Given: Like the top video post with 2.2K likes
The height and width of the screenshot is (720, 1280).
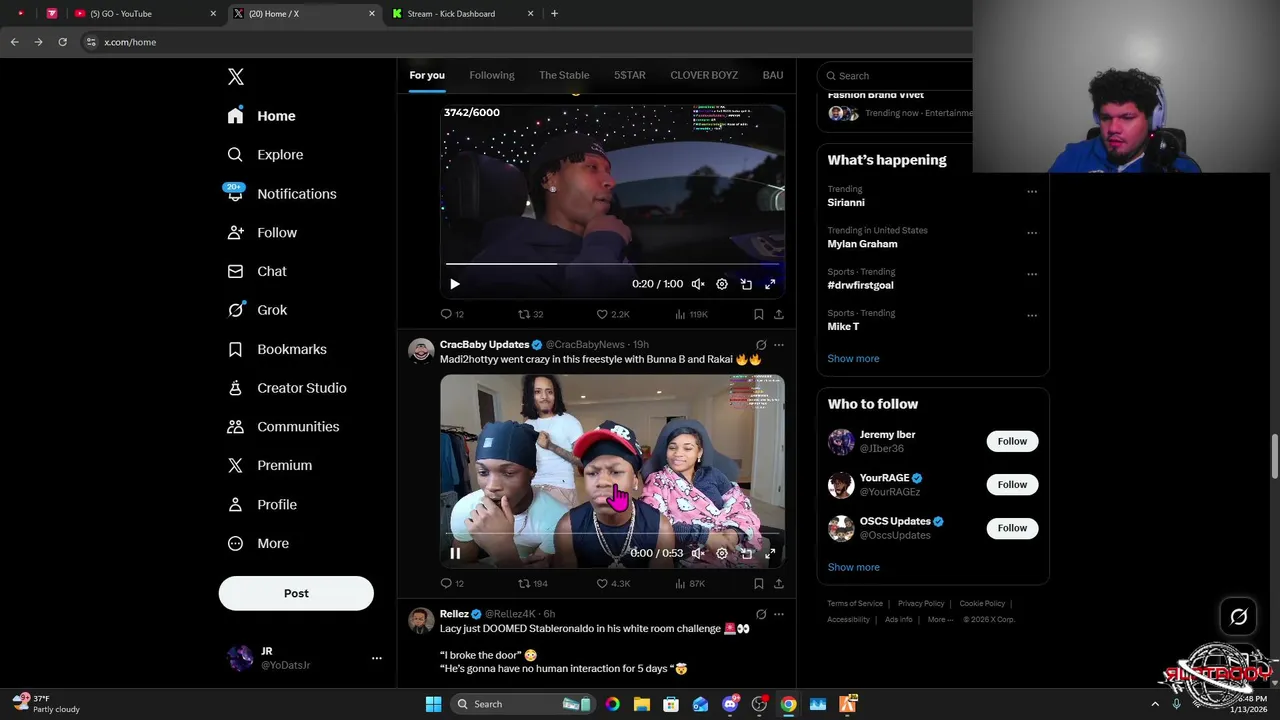Looking at the screenshot, I should tap(602, 314).
